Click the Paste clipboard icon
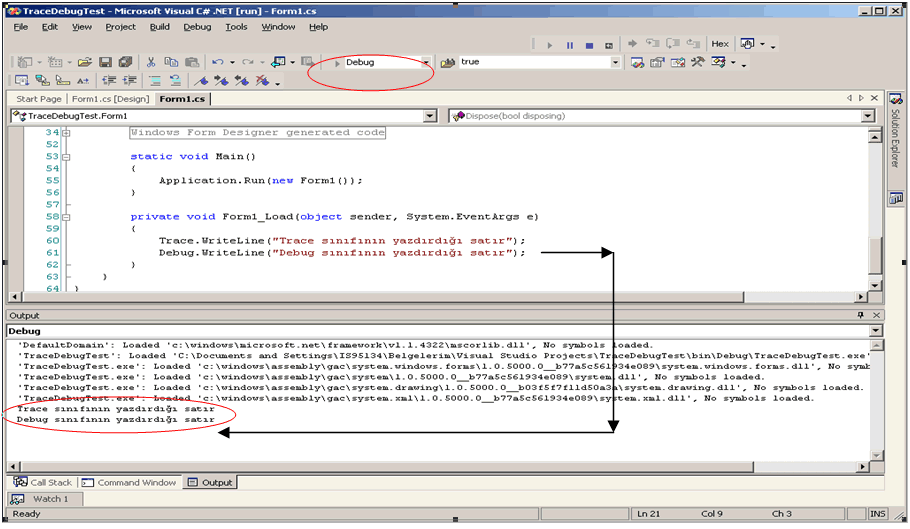 click(x=192, y=62)
